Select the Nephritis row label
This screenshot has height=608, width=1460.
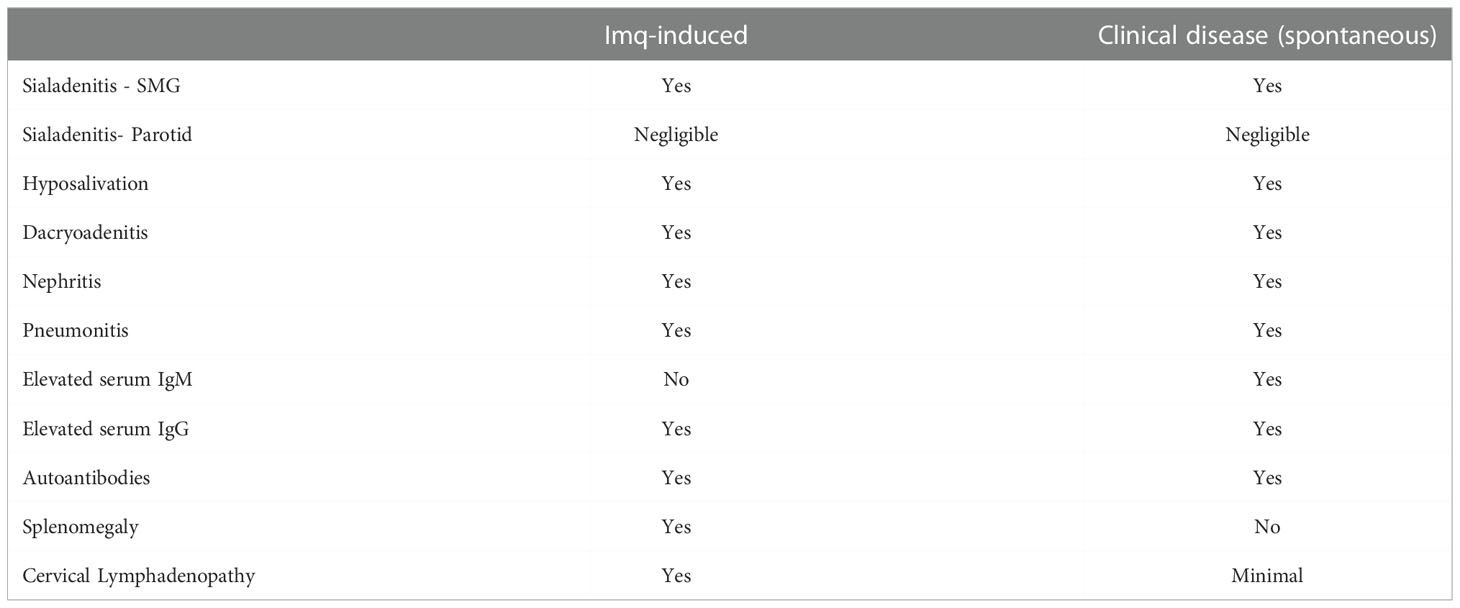62,282
